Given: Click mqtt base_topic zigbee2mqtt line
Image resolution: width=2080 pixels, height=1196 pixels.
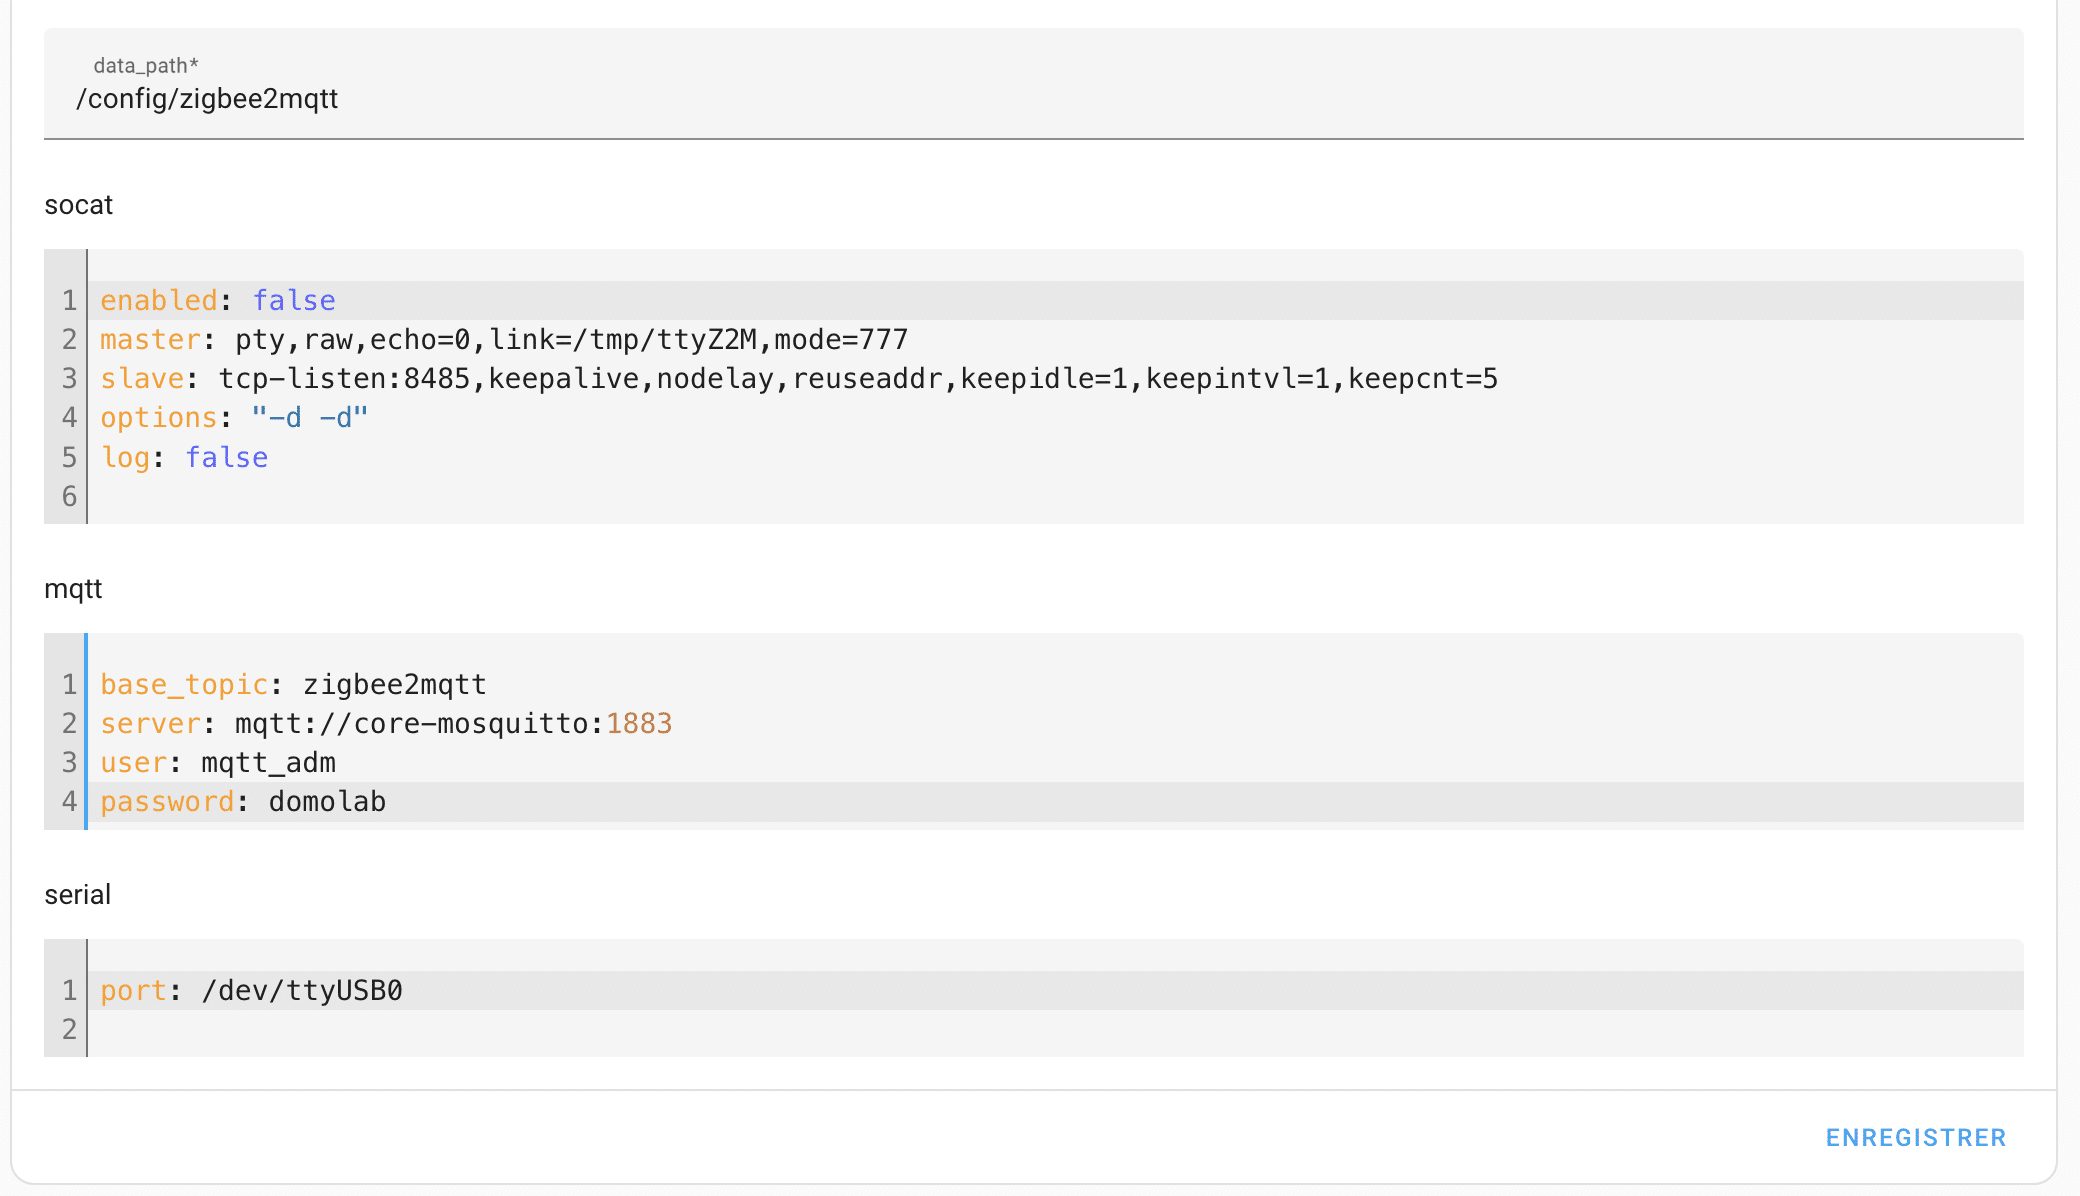Looking at the screenshot, I should pos(1056,685).
